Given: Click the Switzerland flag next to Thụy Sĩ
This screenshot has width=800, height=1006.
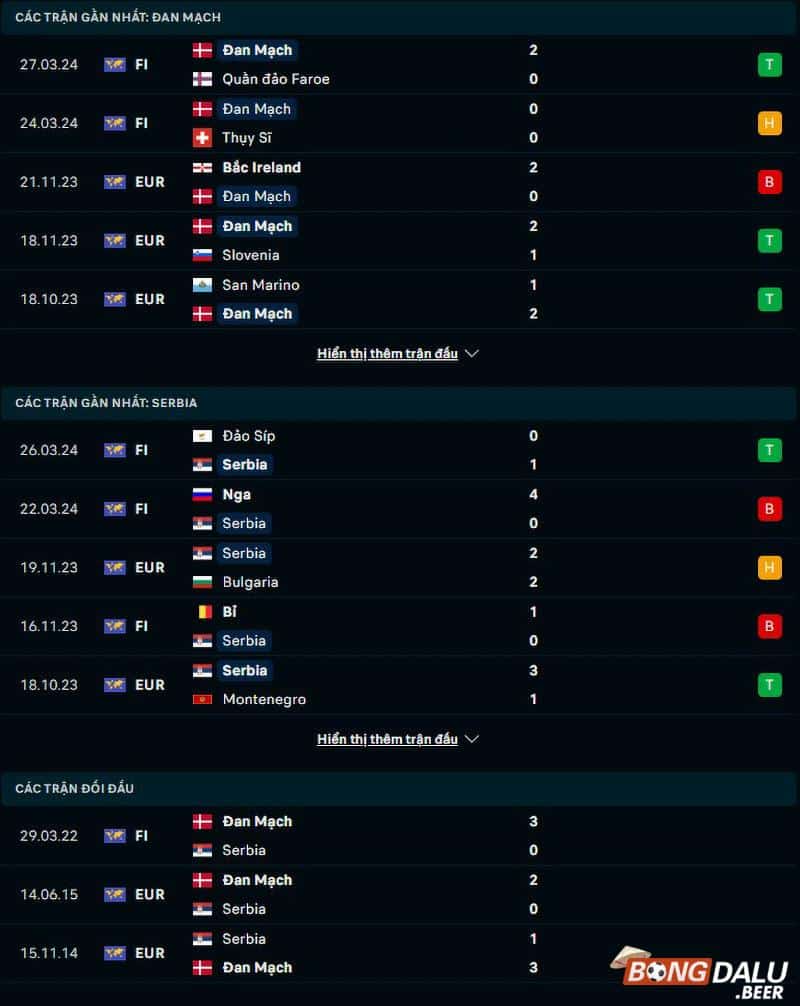Looking at the screenshot, I should pos(202,138).
